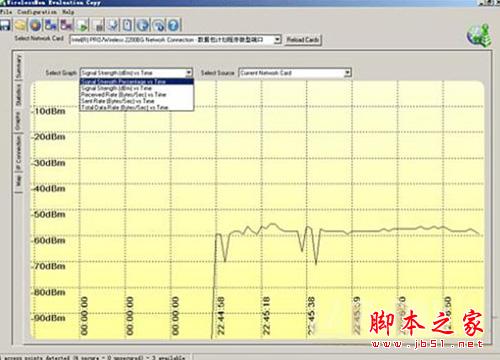The image size is (500, 360).
Task: Click the orange globe toolbar icon
Action: coord(36,25)
